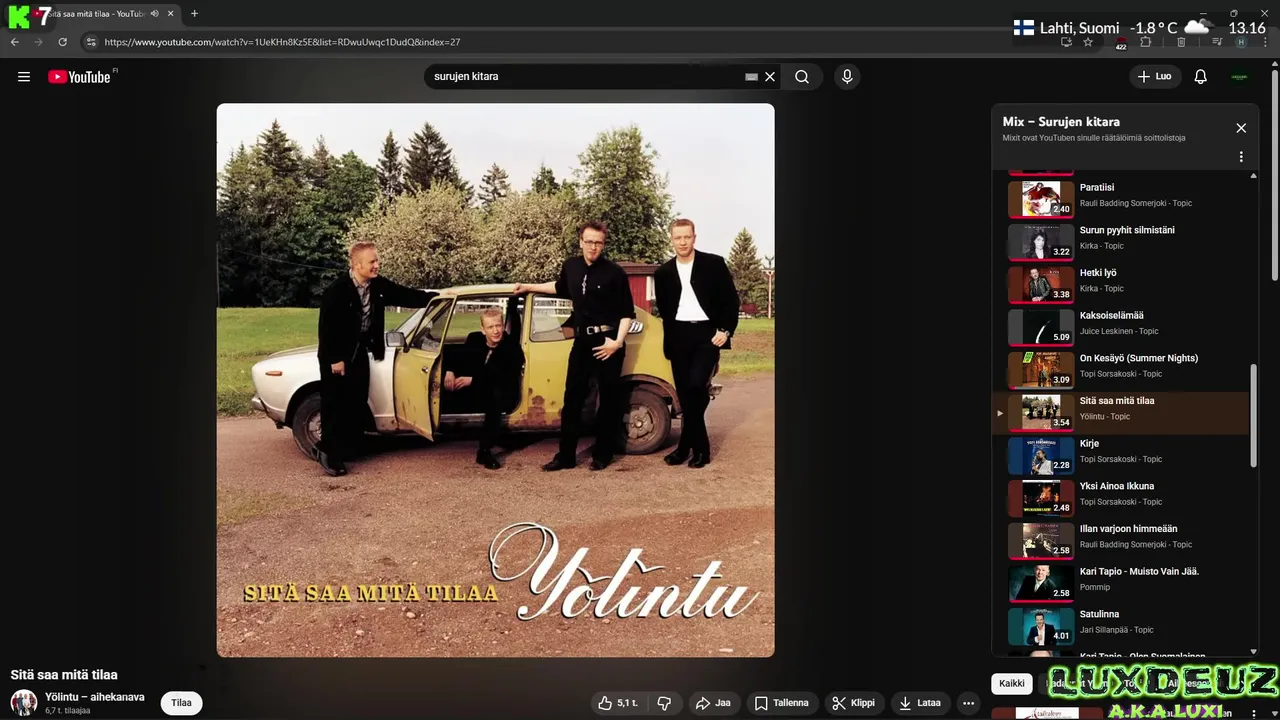
Task: View site information icon in address bar
Action: 91,42
